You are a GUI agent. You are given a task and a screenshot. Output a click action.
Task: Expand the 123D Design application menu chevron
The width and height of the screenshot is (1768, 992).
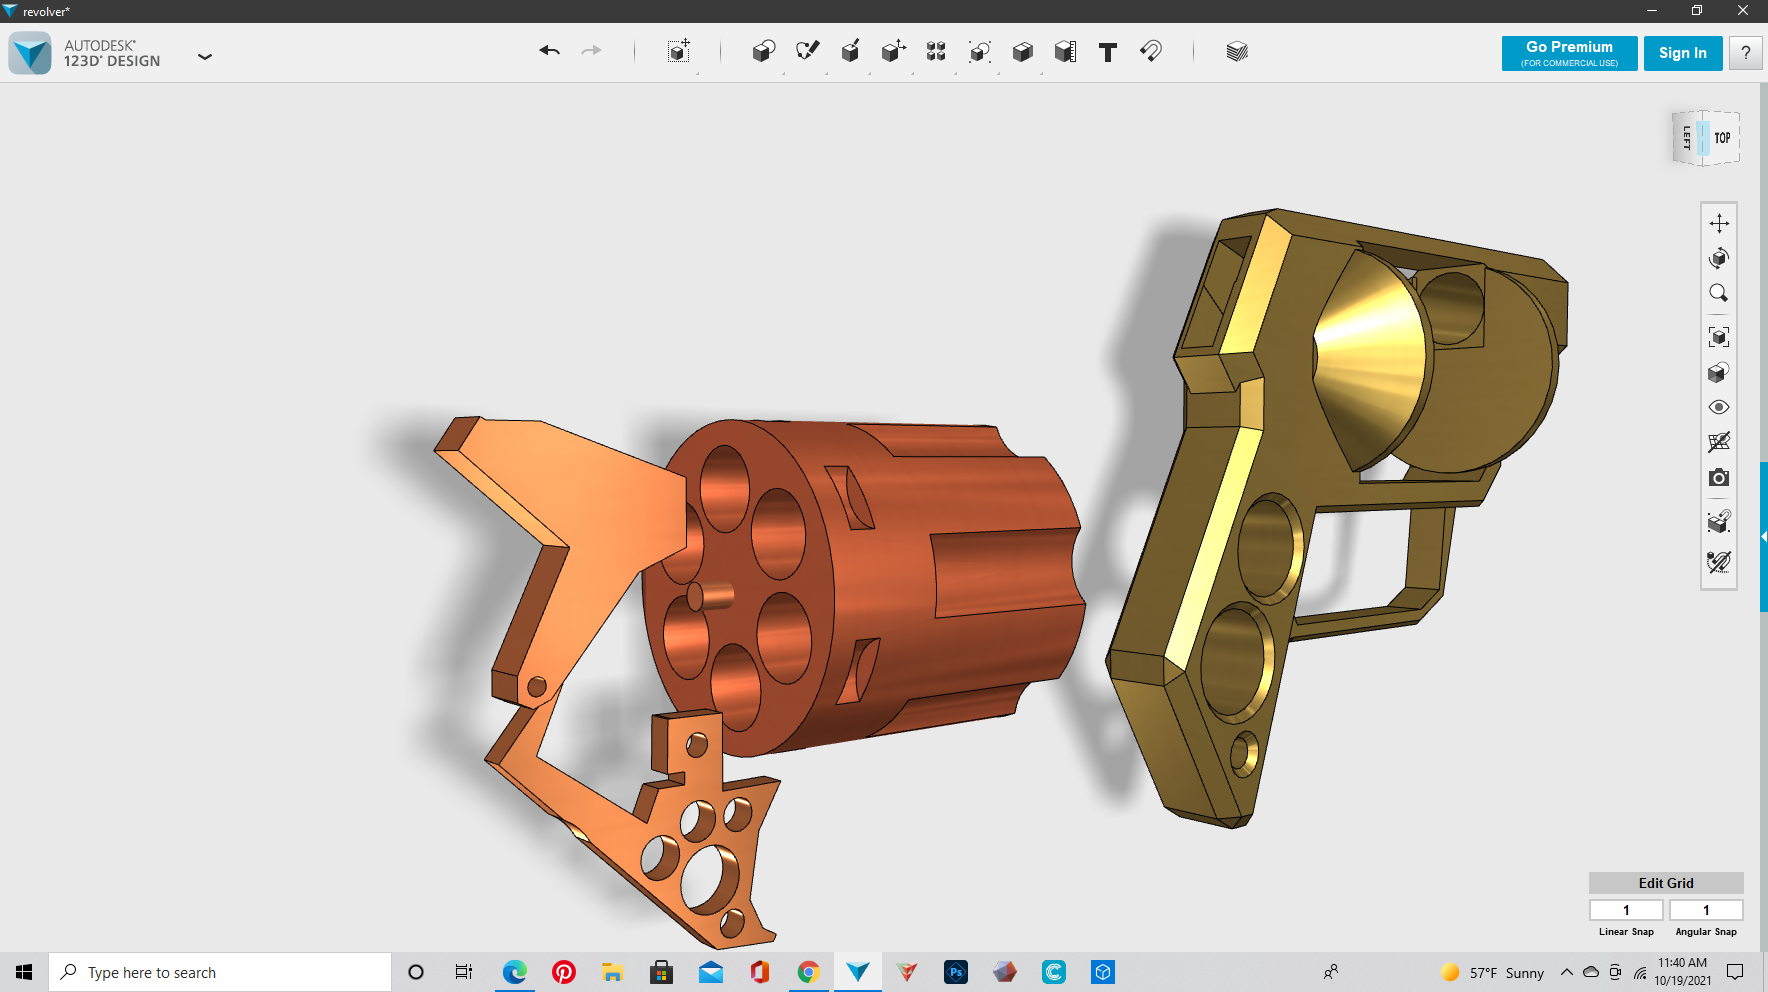click(x=205, y=57)
